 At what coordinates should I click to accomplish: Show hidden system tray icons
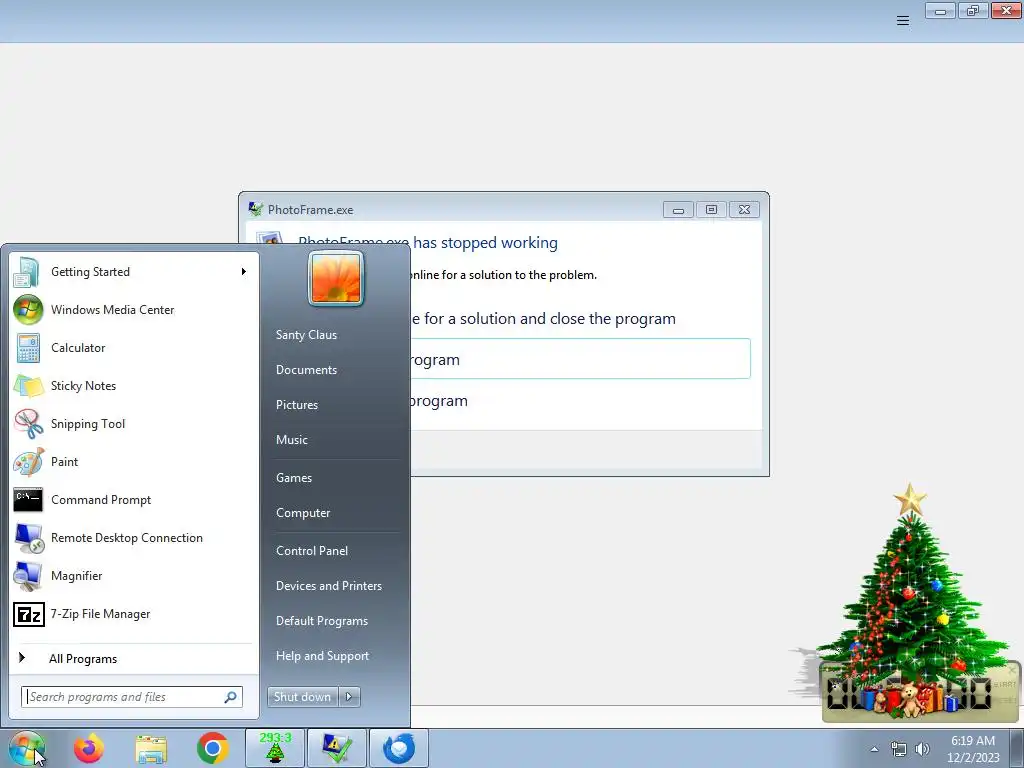[874, 749]
